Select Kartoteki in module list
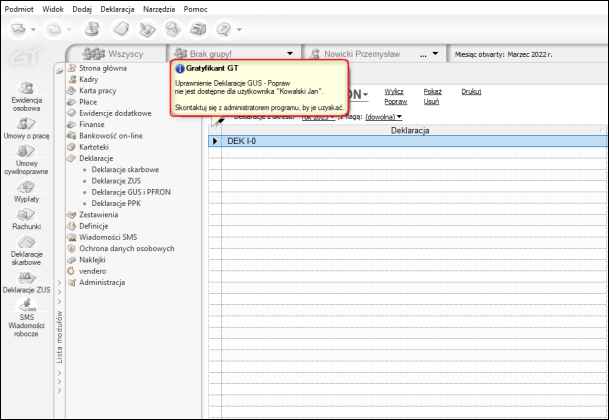 89,147
